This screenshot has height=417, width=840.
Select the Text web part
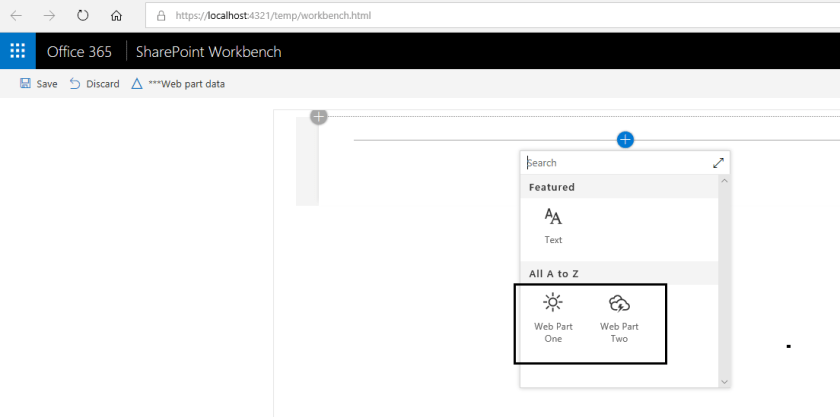553,225
